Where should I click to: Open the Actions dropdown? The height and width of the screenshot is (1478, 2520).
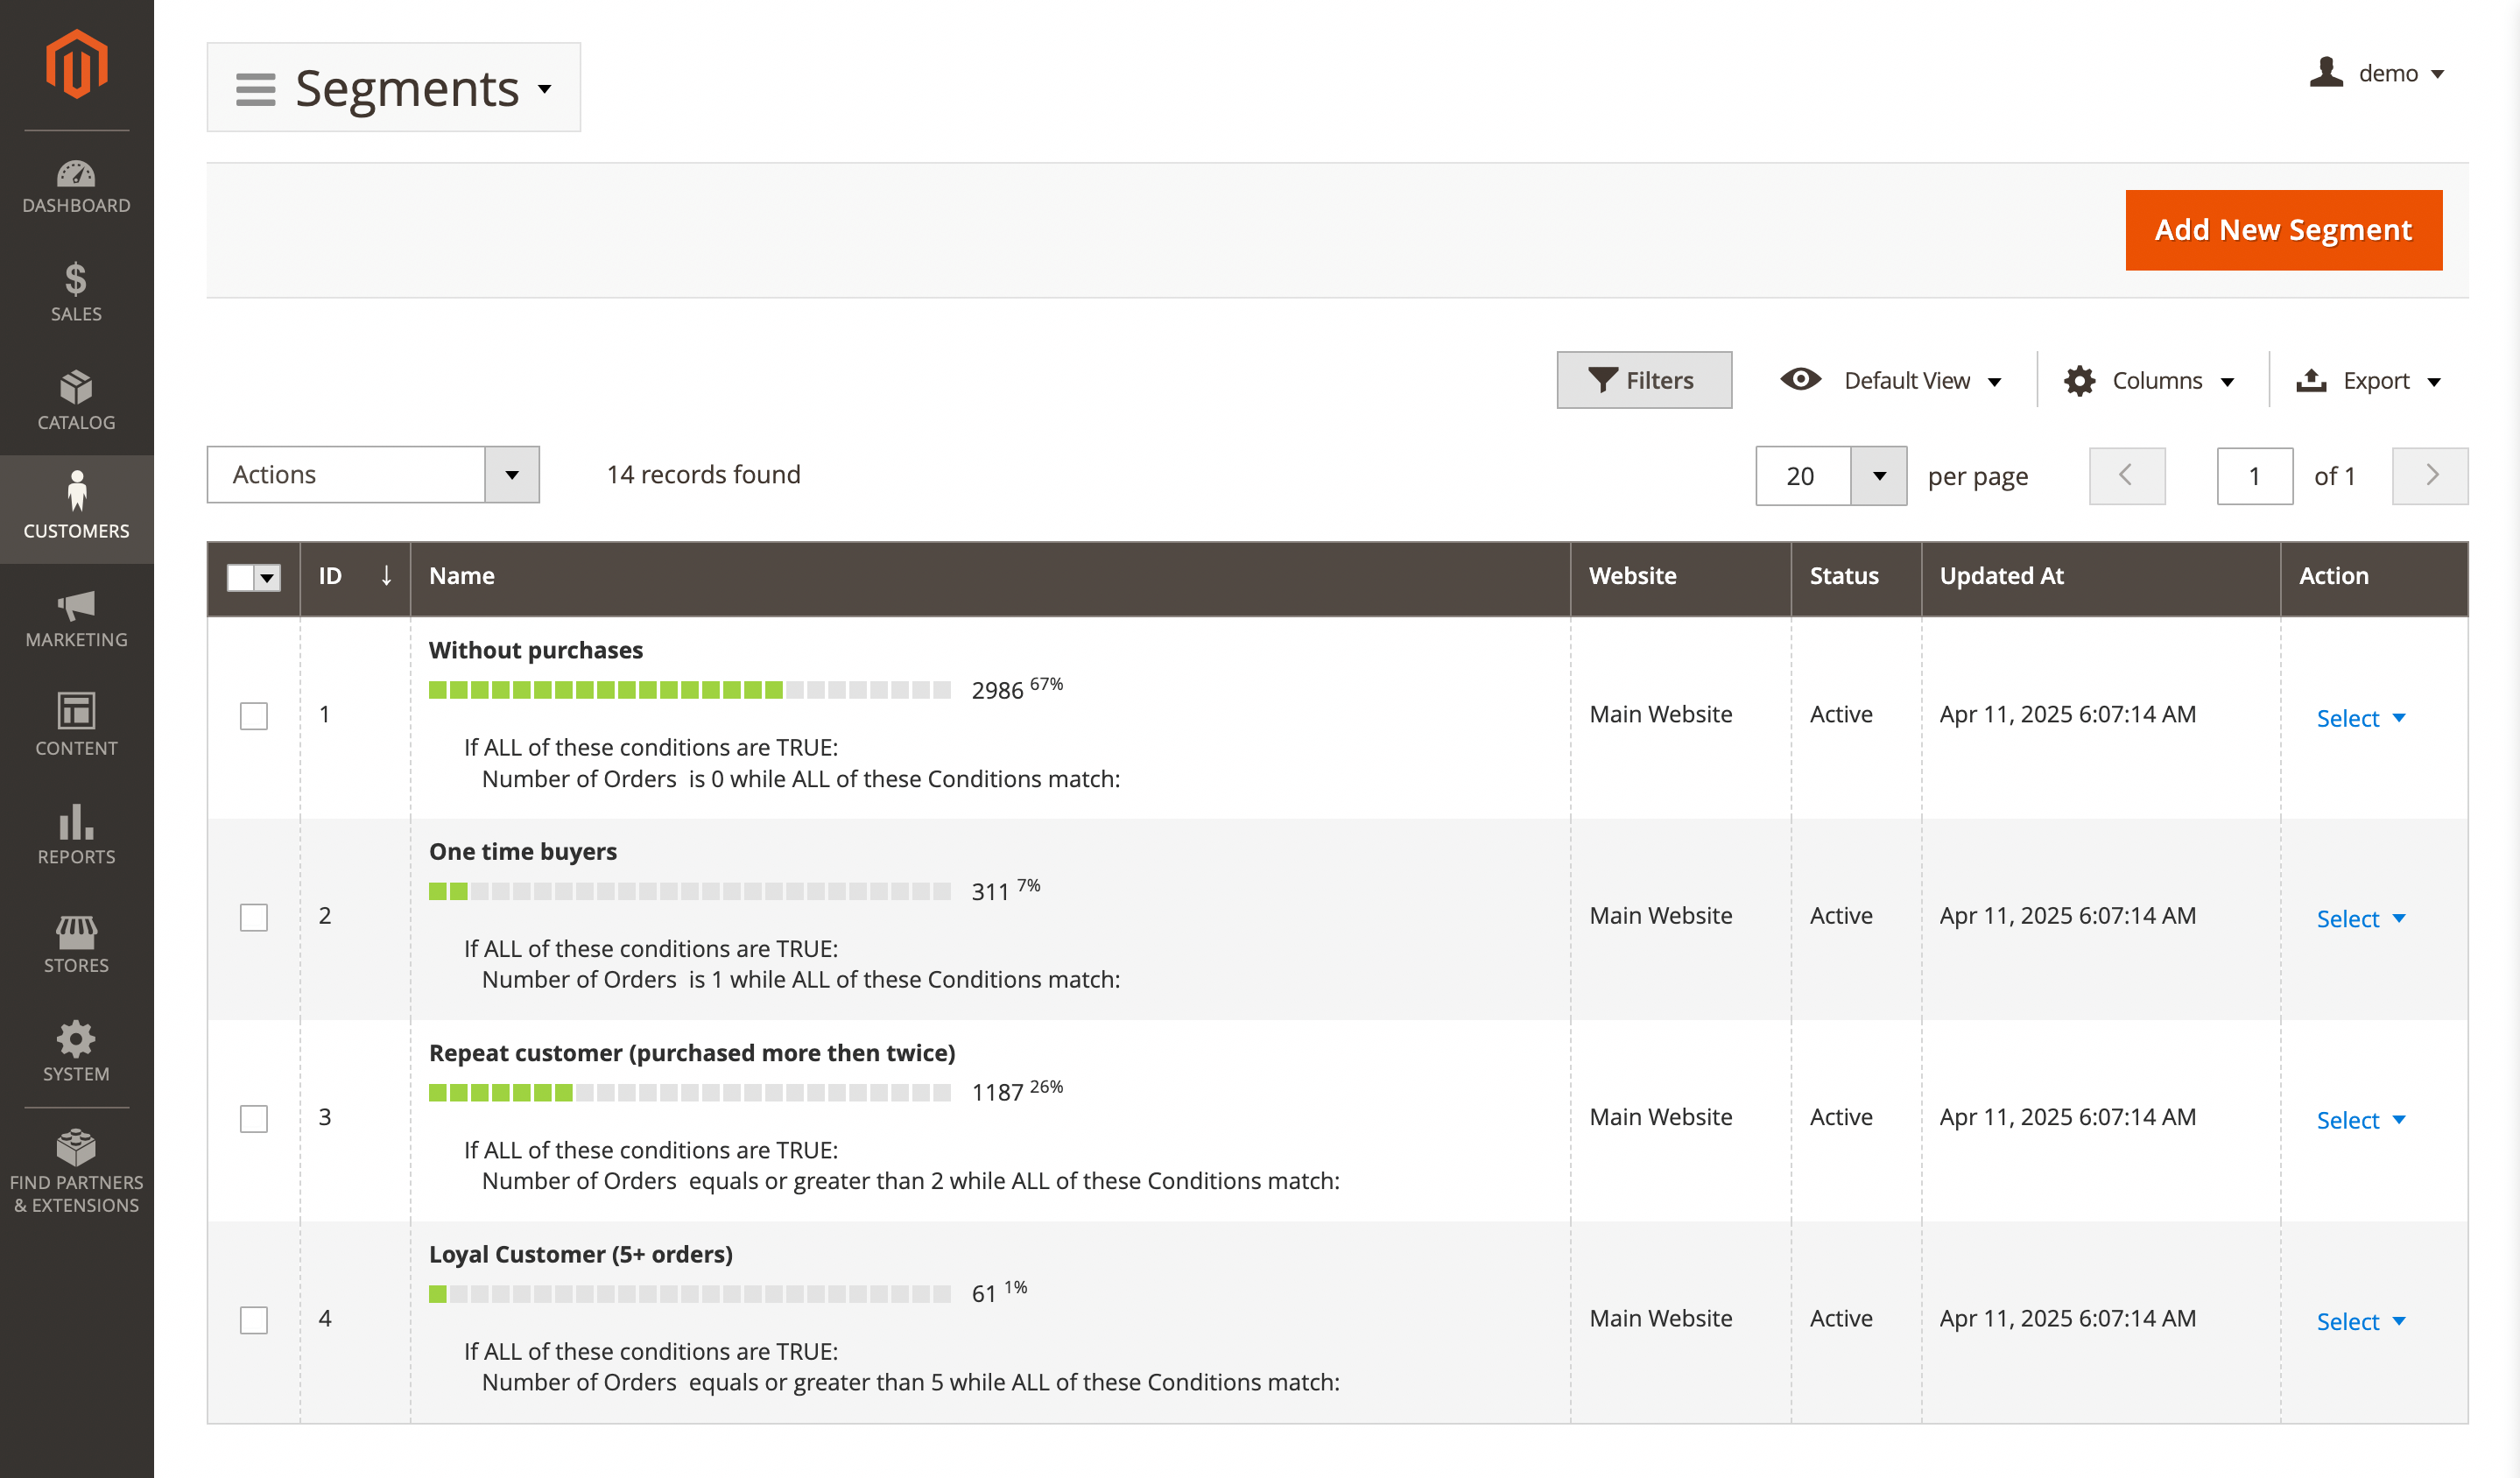coord(372,475)
